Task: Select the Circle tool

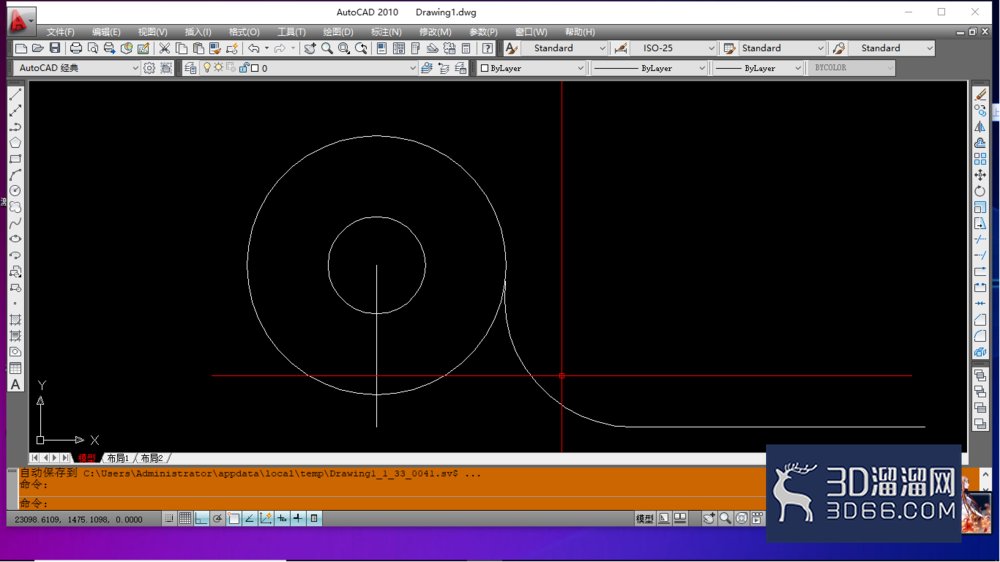Action: (x=15, y=191)
